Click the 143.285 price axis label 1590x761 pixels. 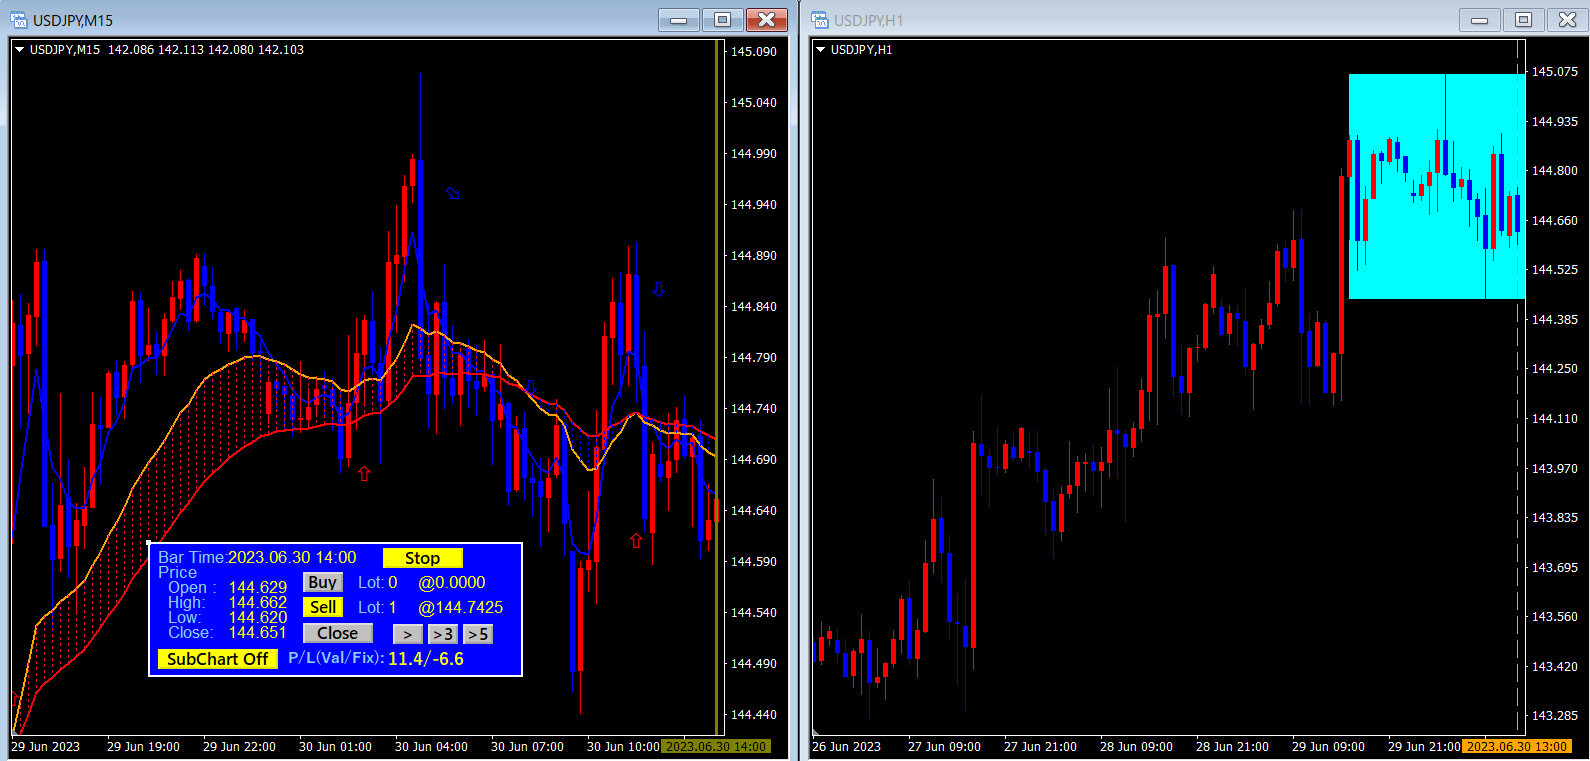(x=1555, y=715)
